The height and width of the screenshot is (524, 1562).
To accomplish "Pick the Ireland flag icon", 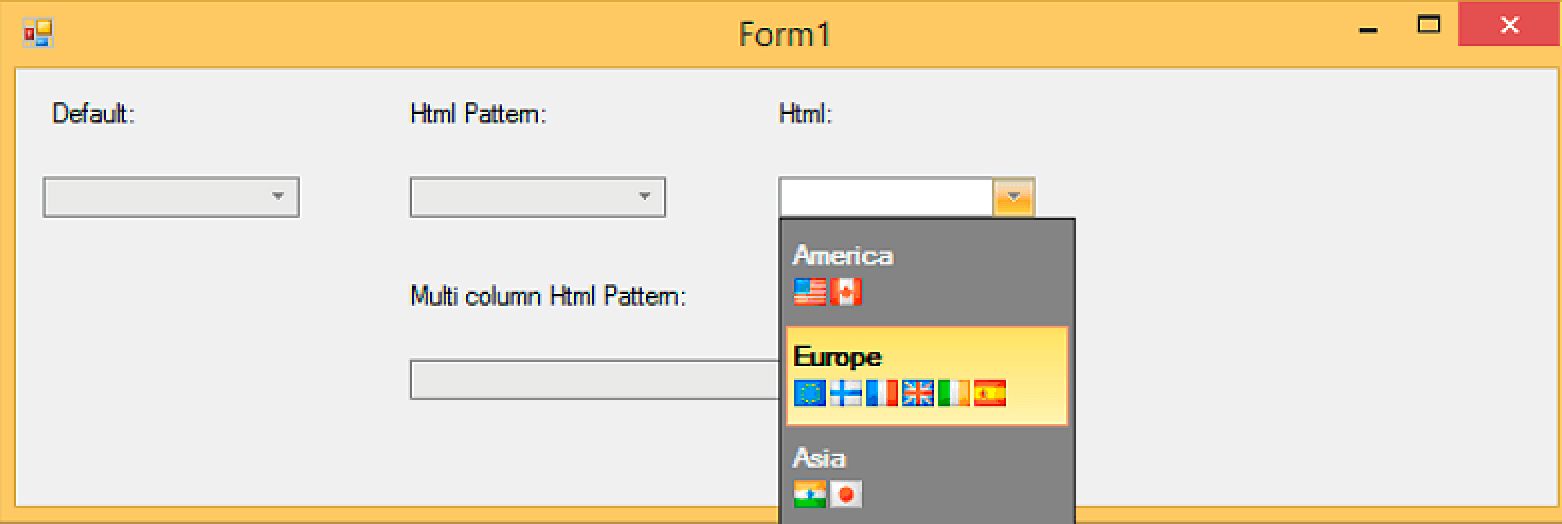I will coord(953,394).
